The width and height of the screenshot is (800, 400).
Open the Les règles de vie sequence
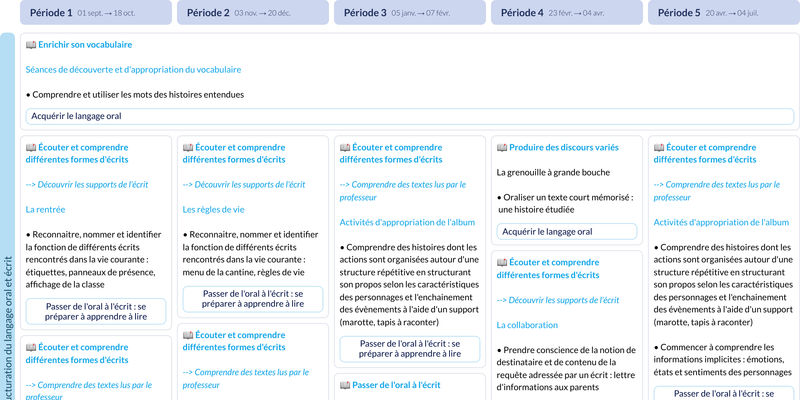coord(214,210)
